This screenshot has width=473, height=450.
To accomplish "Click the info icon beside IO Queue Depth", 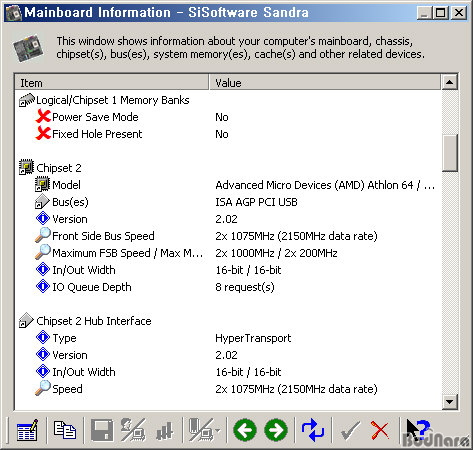I will (43, 286).
